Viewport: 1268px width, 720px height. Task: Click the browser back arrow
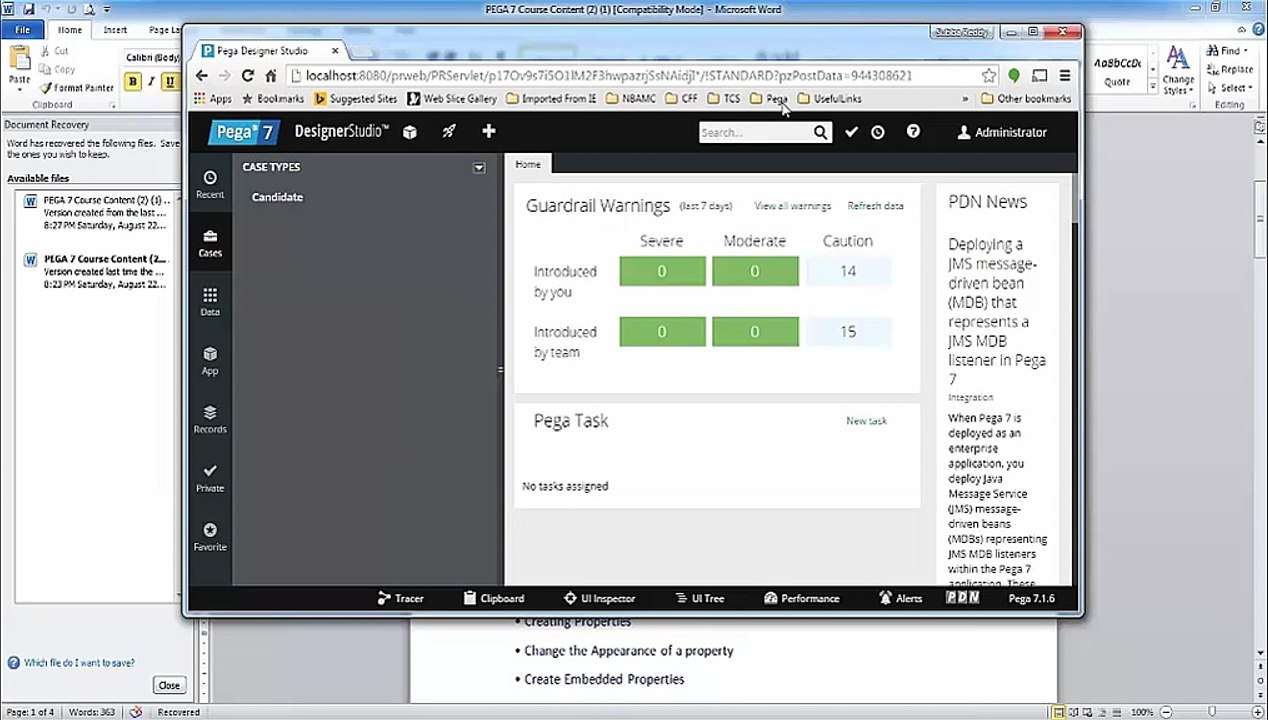[202, 76]
